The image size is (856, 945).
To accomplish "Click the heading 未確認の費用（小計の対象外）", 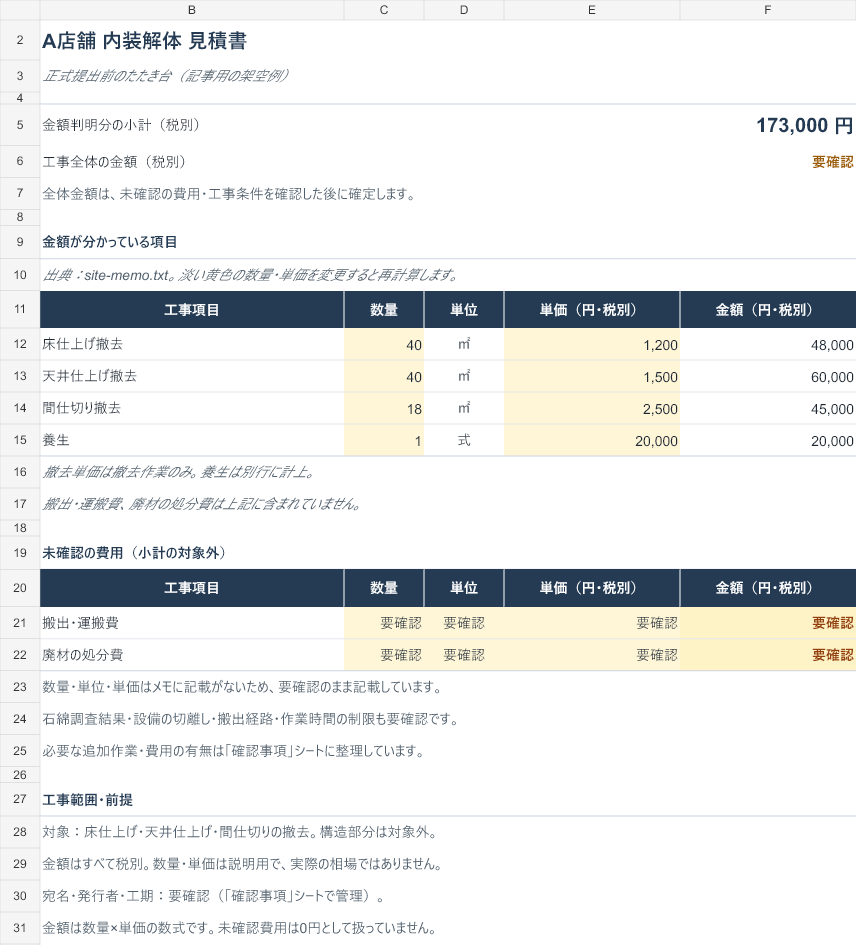I will click(134, 553).
